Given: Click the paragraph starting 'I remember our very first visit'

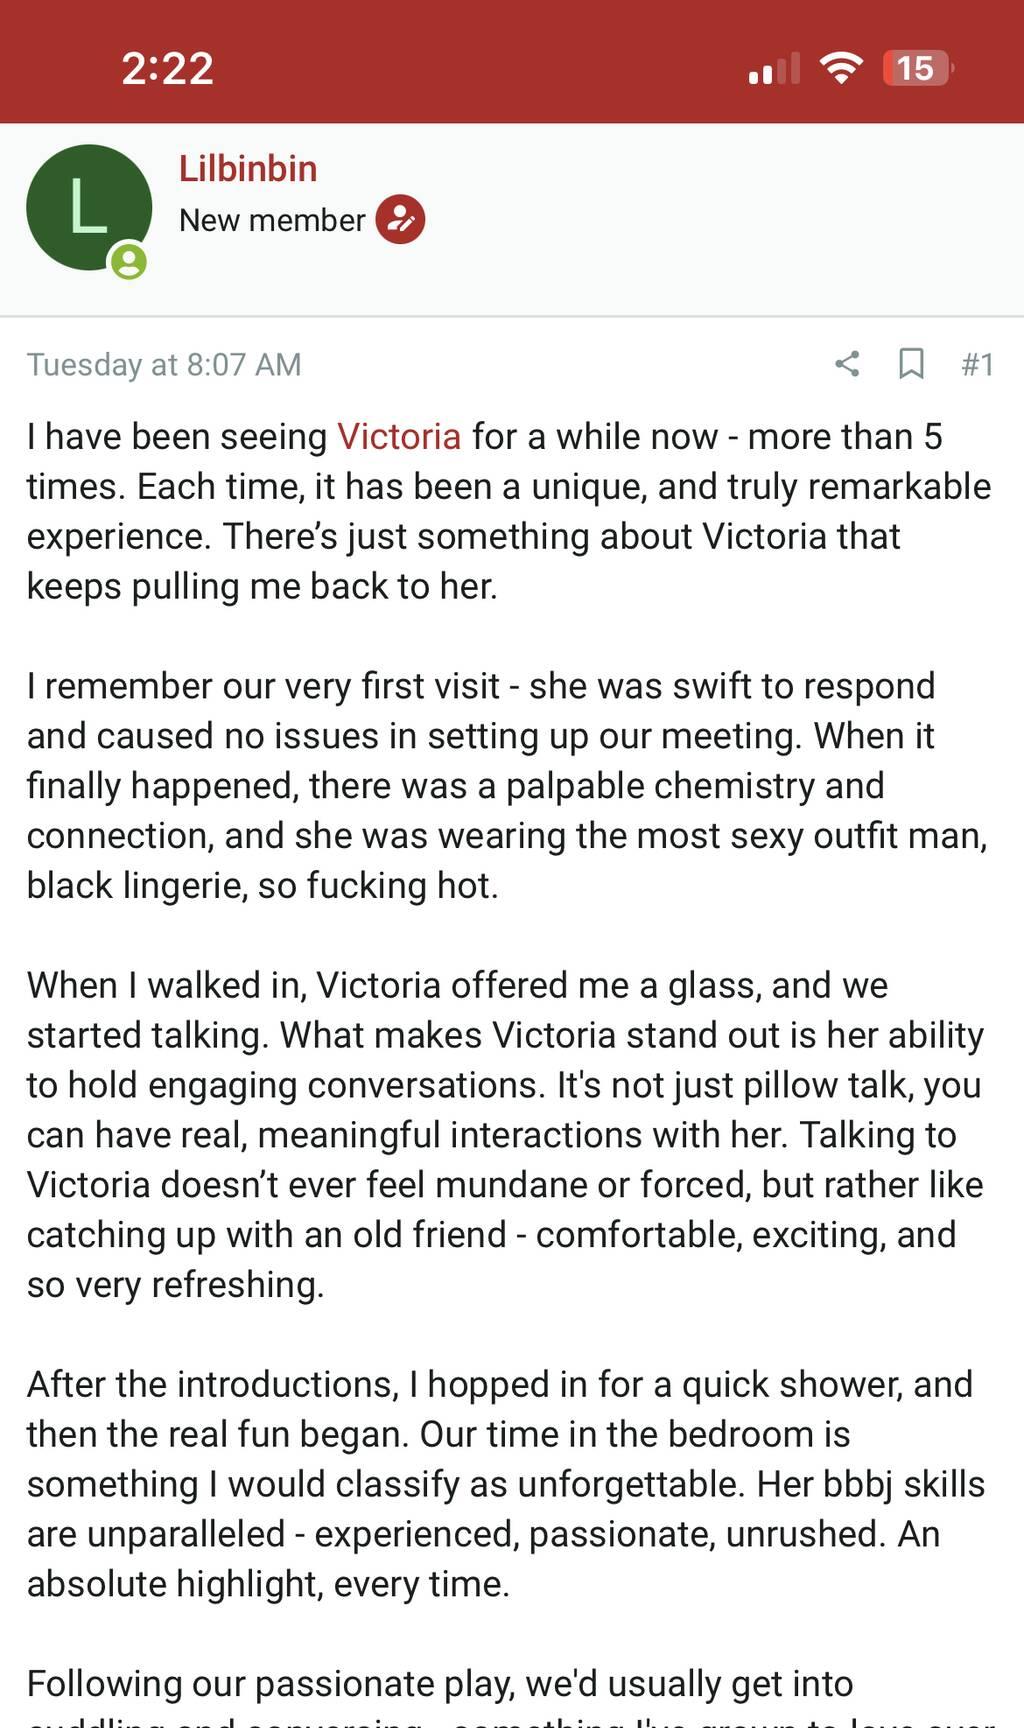Looking at the screenshot, I should pos(510,785).
